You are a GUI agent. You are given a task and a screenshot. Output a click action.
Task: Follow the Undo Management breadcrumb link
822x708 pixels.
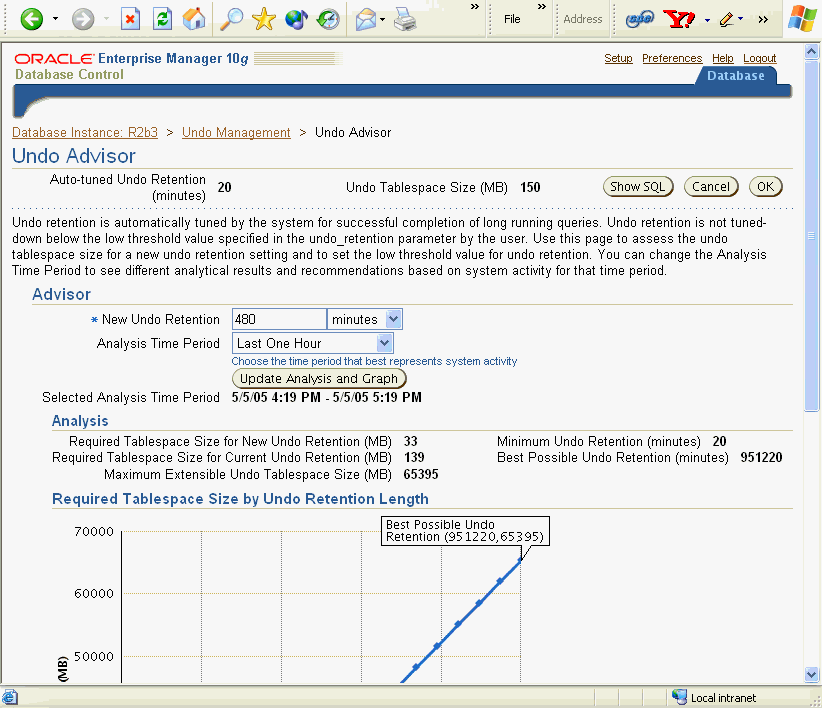[236, 132]
